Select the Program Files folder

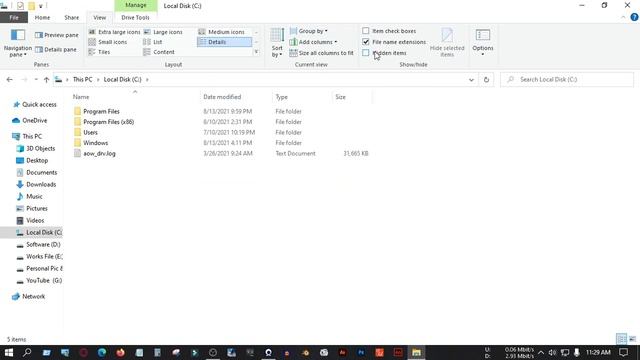(101, 111)
